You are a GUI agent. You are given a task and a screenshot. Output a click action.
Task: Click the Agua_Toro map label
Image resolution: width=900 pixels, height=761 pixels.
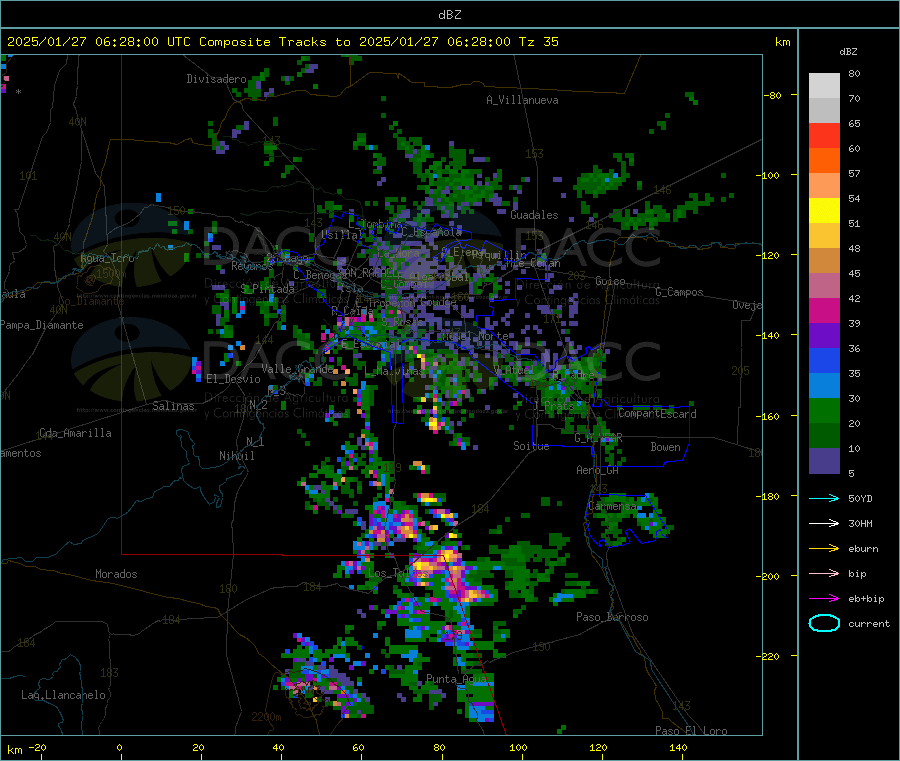coord(107,258)
